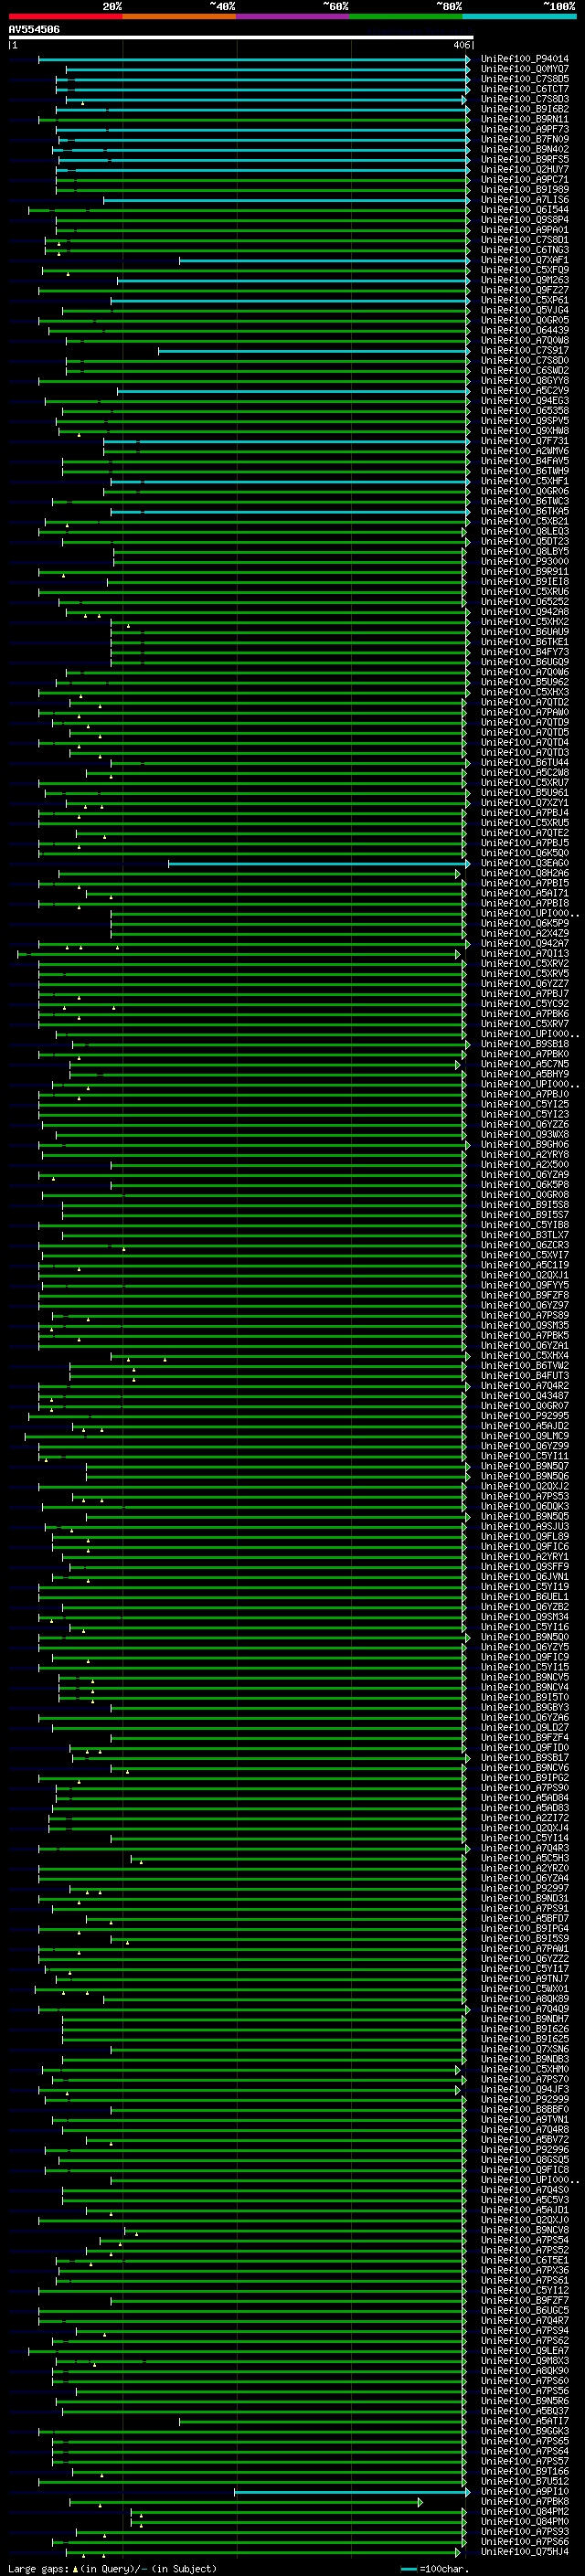The image size is (585, 2576).
Task: Select the UniRef100_Q75HJ4 label at the bottom
Action: click(525, 2552)
